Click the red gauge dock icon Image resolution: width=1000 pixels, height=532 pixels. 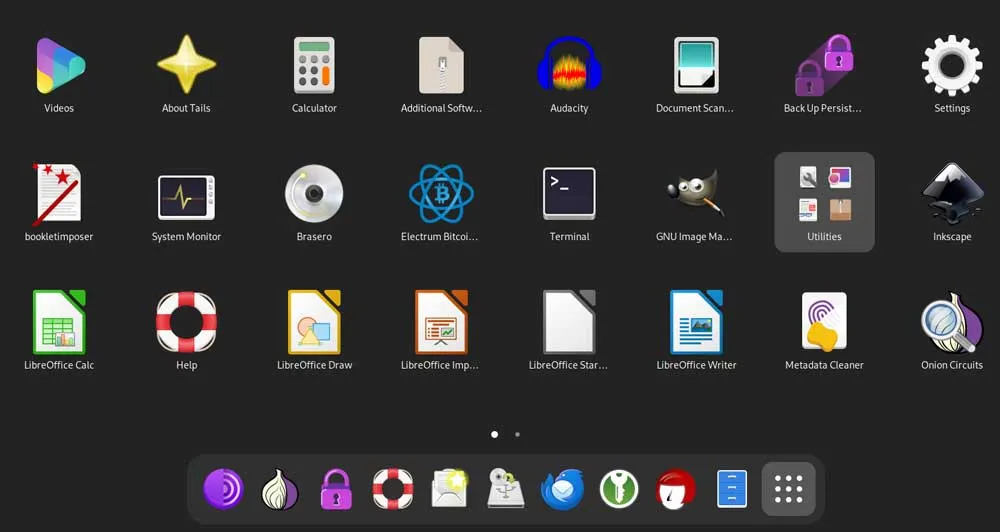point(675,489)
